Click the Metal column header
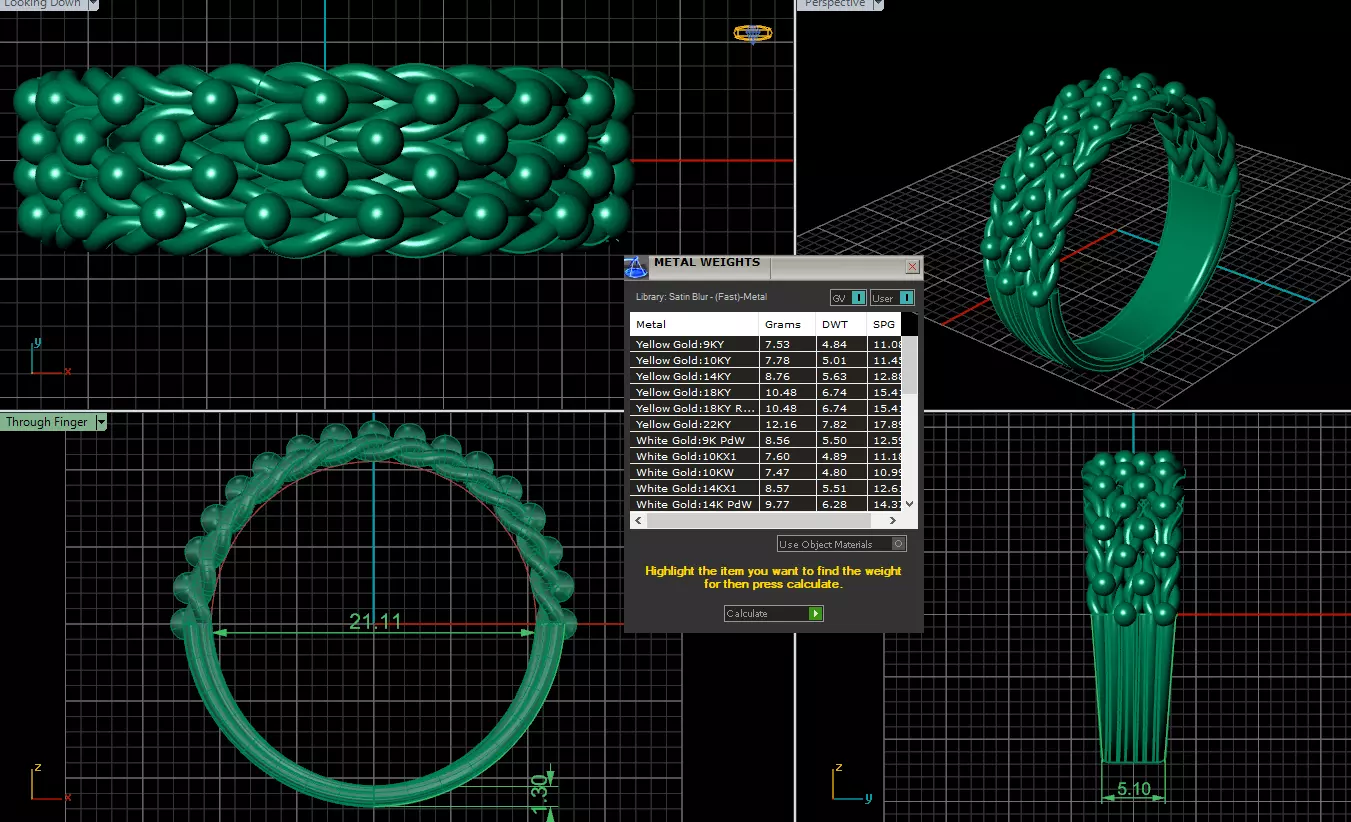The image size is (1351, 822). tap(694, 324)
